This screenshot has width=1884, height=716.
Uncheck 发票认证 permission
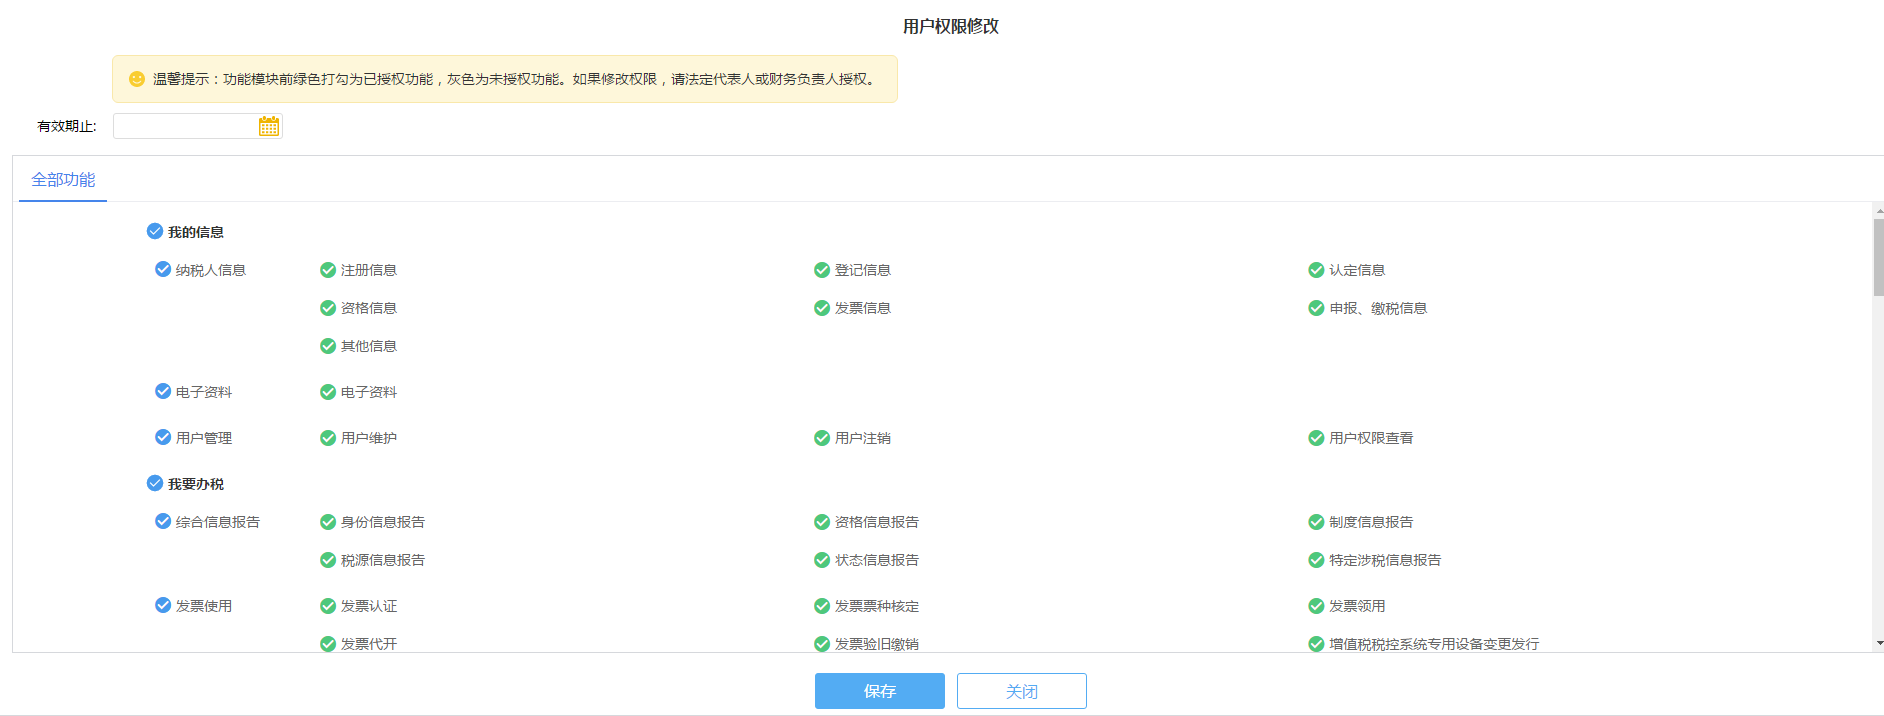pyautogui.click(x=328, y=606)
